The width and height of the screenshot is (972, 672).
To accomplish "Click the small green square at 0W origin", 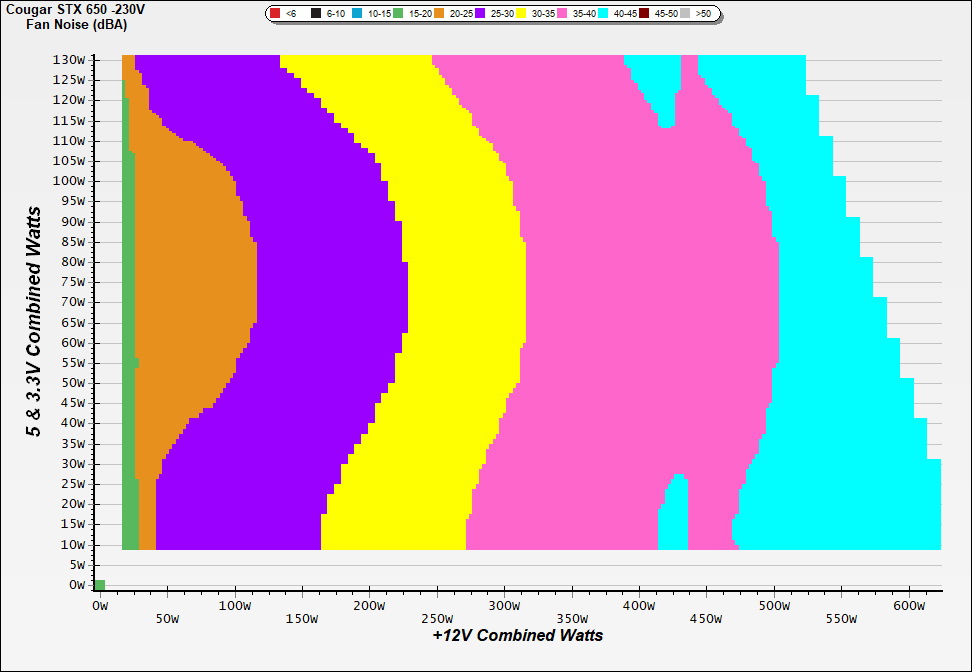I will click(x=99, y=585).
